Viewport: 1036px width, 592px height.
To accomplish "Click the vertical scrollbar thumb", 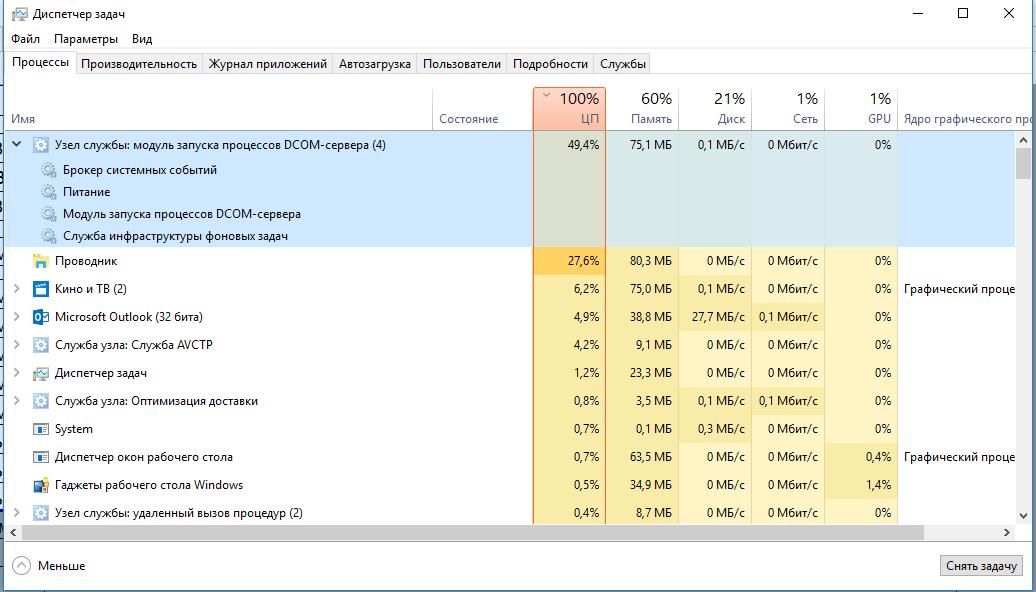I will click(1023, 164).
